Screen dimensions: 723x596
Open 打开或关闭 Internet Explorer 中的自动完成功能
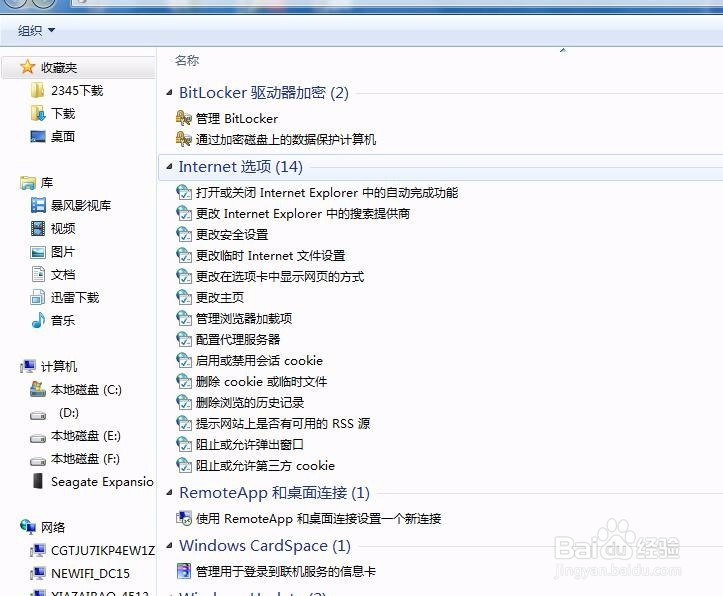point(327,193)
